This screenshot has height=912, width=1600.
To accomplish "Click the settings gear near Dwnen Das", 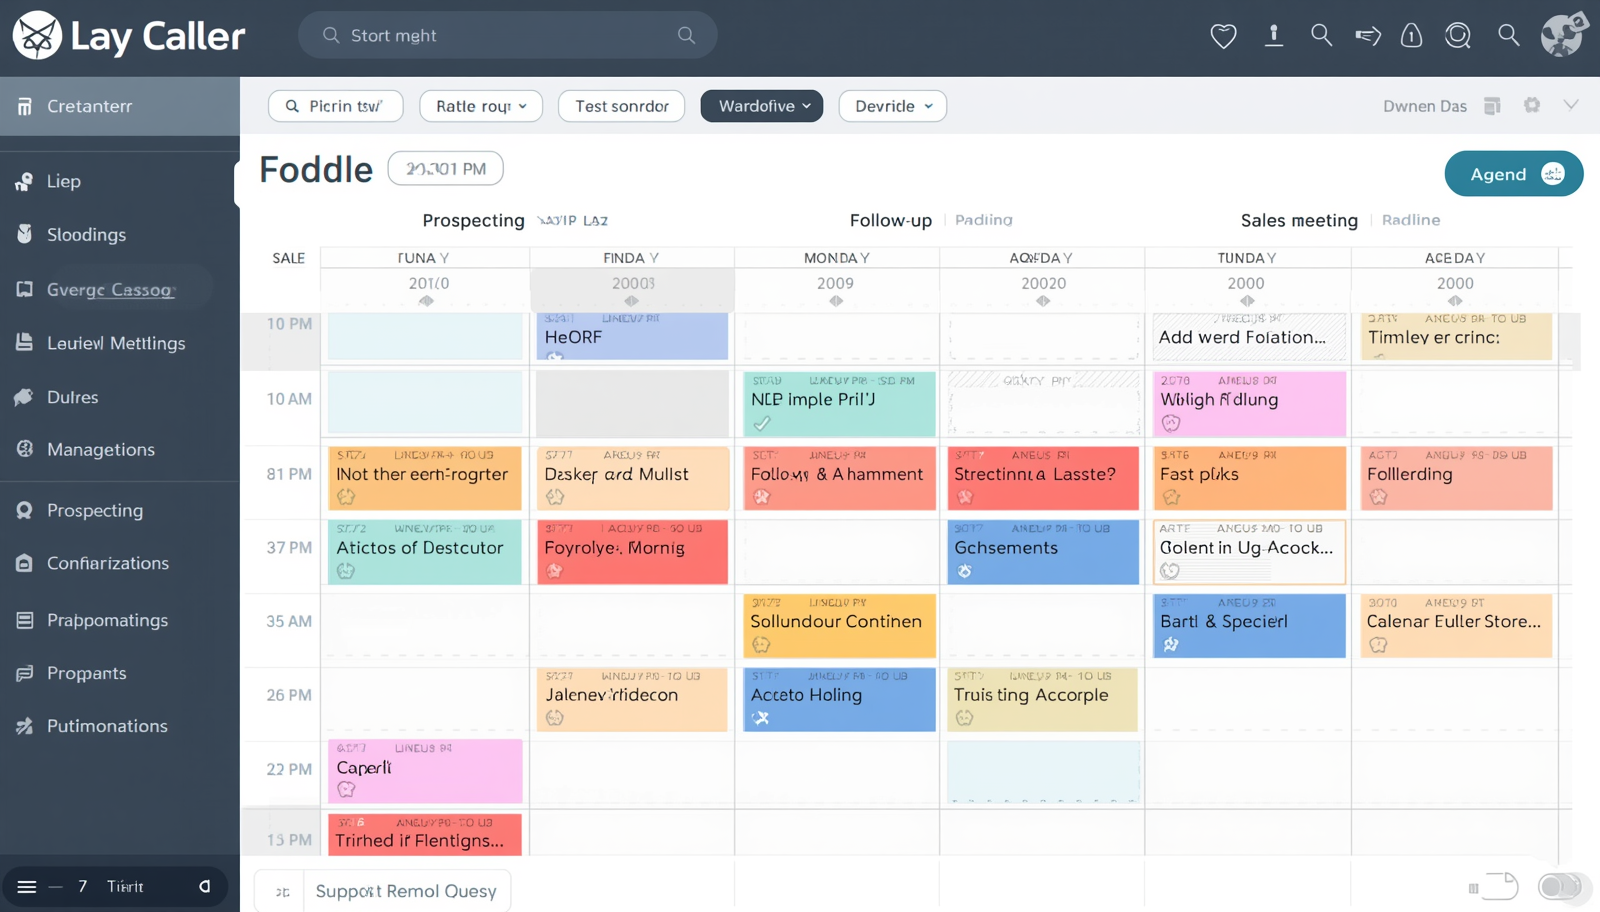I will coord(1531,105).
